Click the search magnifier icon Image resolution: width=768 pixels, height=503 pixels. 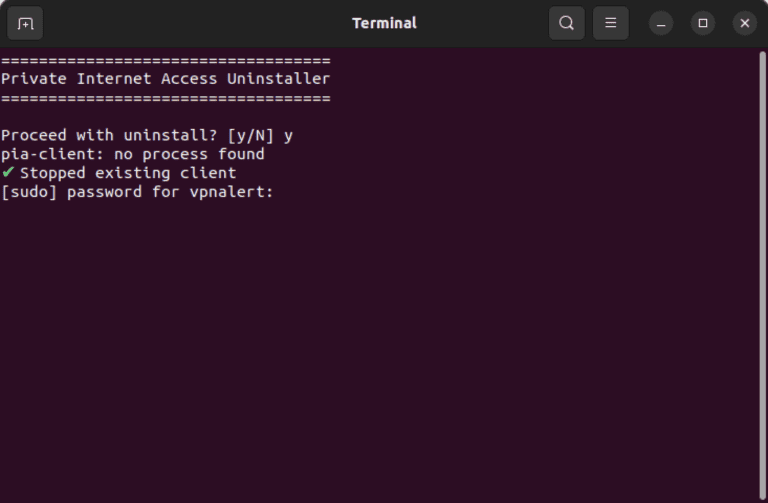pyautogui.click(x=566, y=23)
